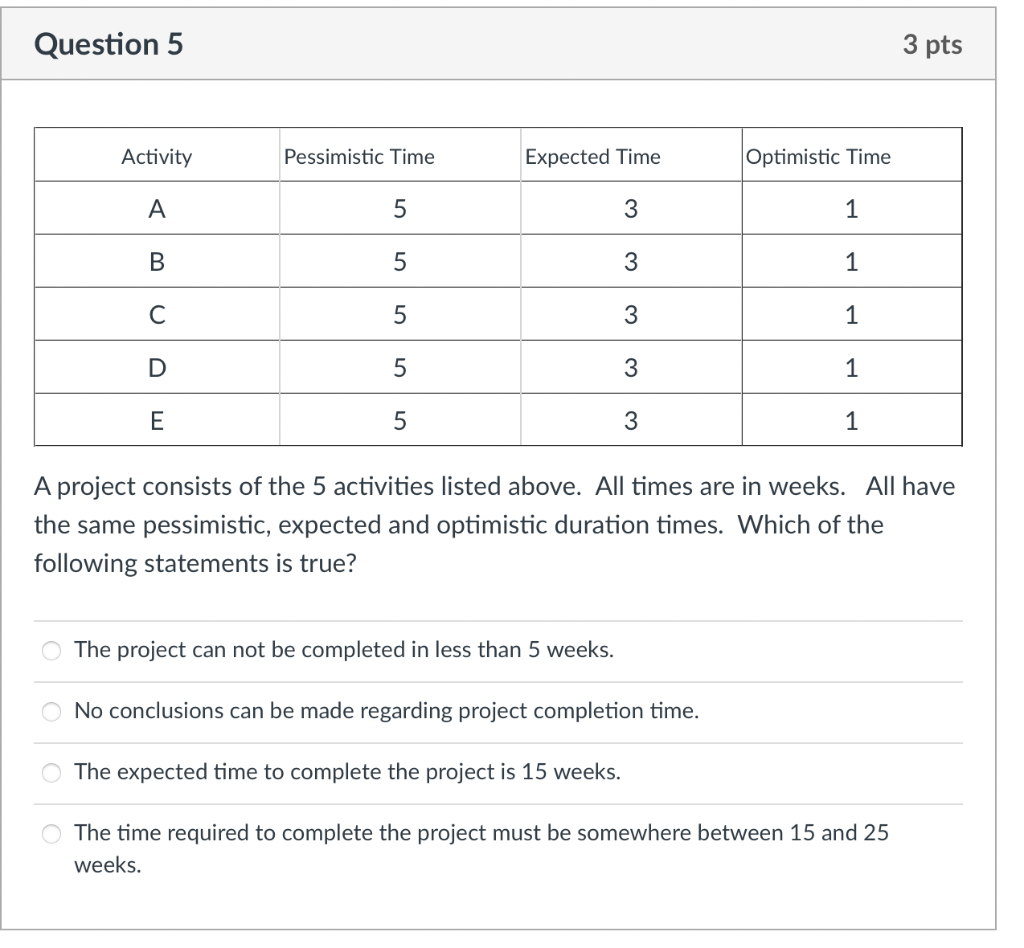Select the Optimistic Time column header
Image resolution: width=1024 pixels, height=948 pixels.
pos(817,156)
